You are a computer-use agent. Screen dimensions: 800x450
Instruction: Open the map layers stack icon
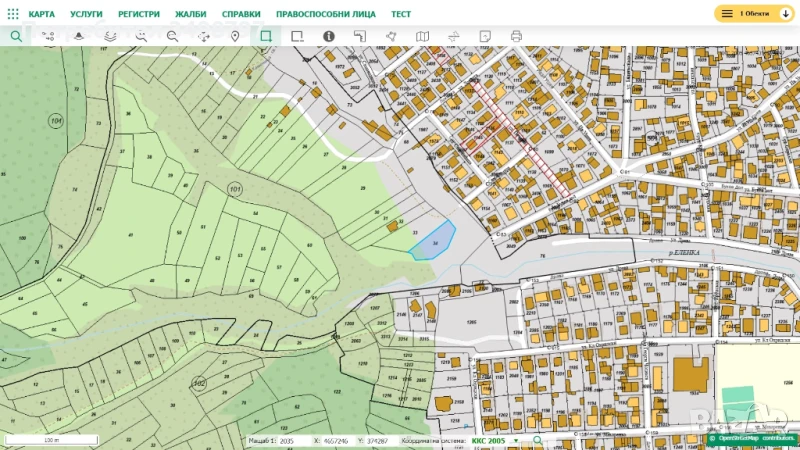pos(110,36)
